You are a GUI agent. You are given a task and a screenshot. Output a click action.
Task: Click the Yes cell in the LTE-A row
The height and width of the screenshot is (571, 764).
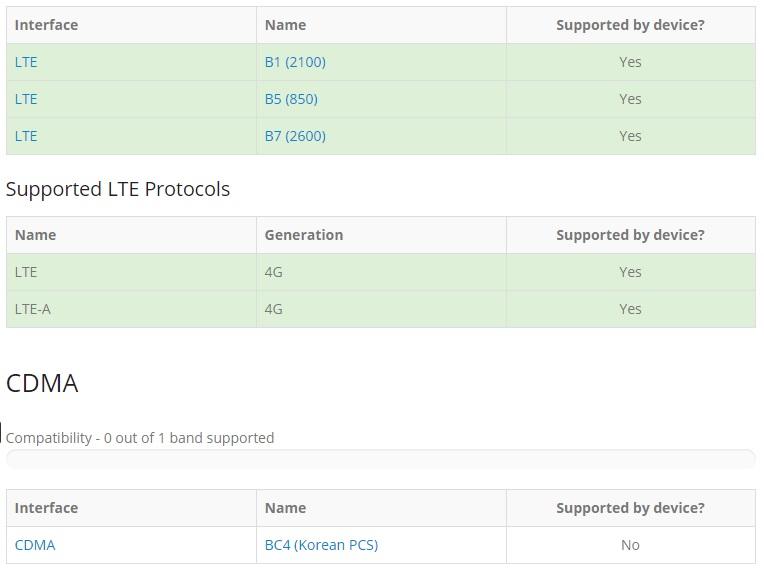630,309
